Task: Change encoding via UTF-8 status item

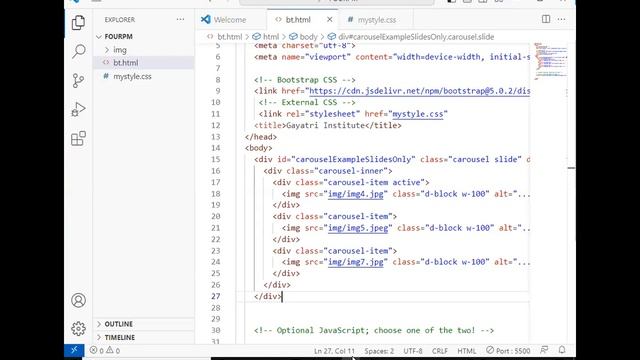Action: coord(413,351)
